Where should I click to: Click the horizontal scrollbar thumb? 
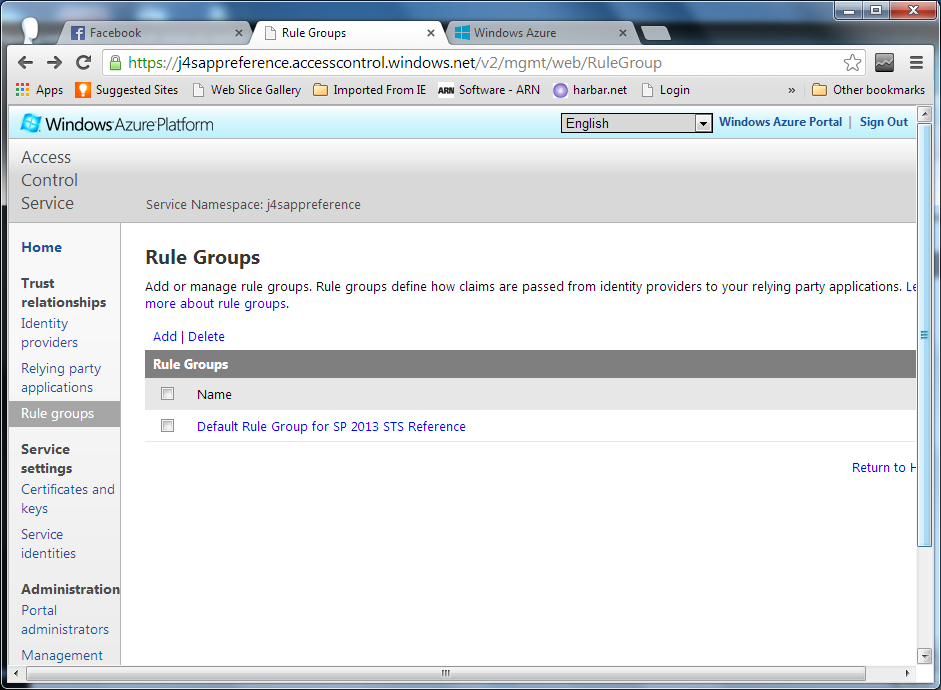point(445,673)
